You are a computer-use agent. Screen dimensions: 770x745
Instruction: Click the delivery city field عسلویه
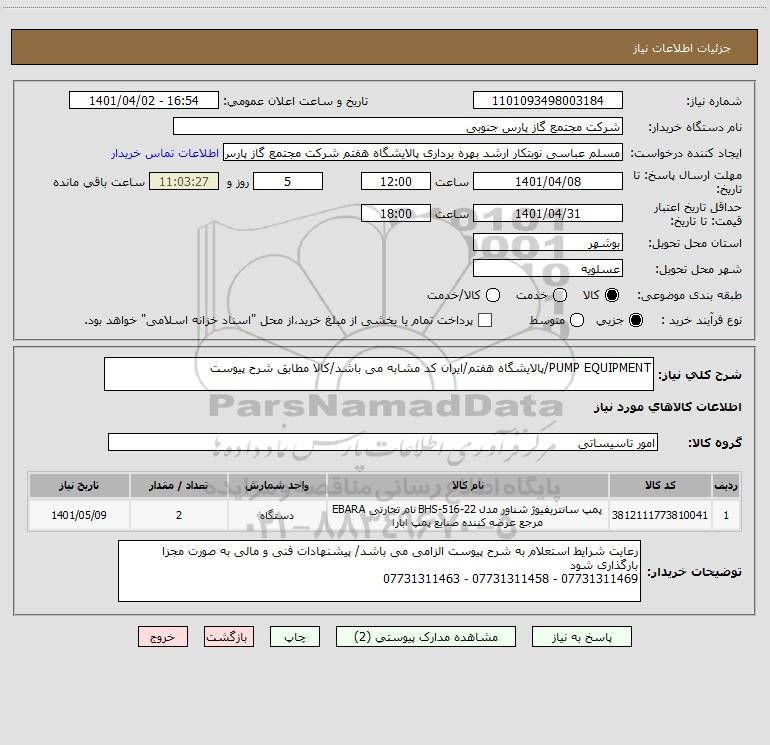tap(548, 268)
